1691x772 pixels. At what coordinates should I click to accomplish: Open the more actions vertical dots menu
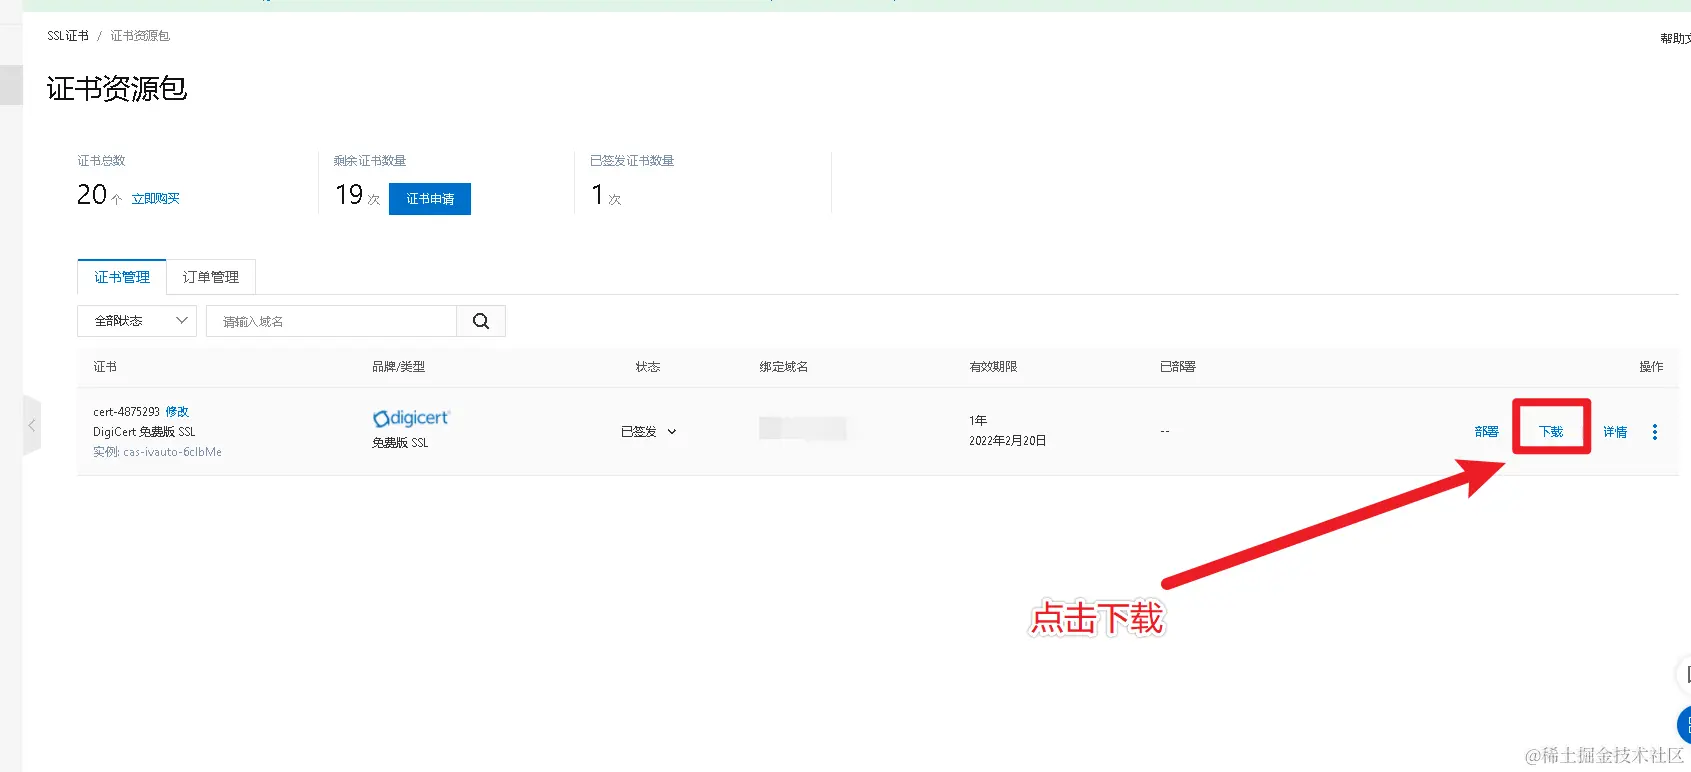coord(1655,432)
